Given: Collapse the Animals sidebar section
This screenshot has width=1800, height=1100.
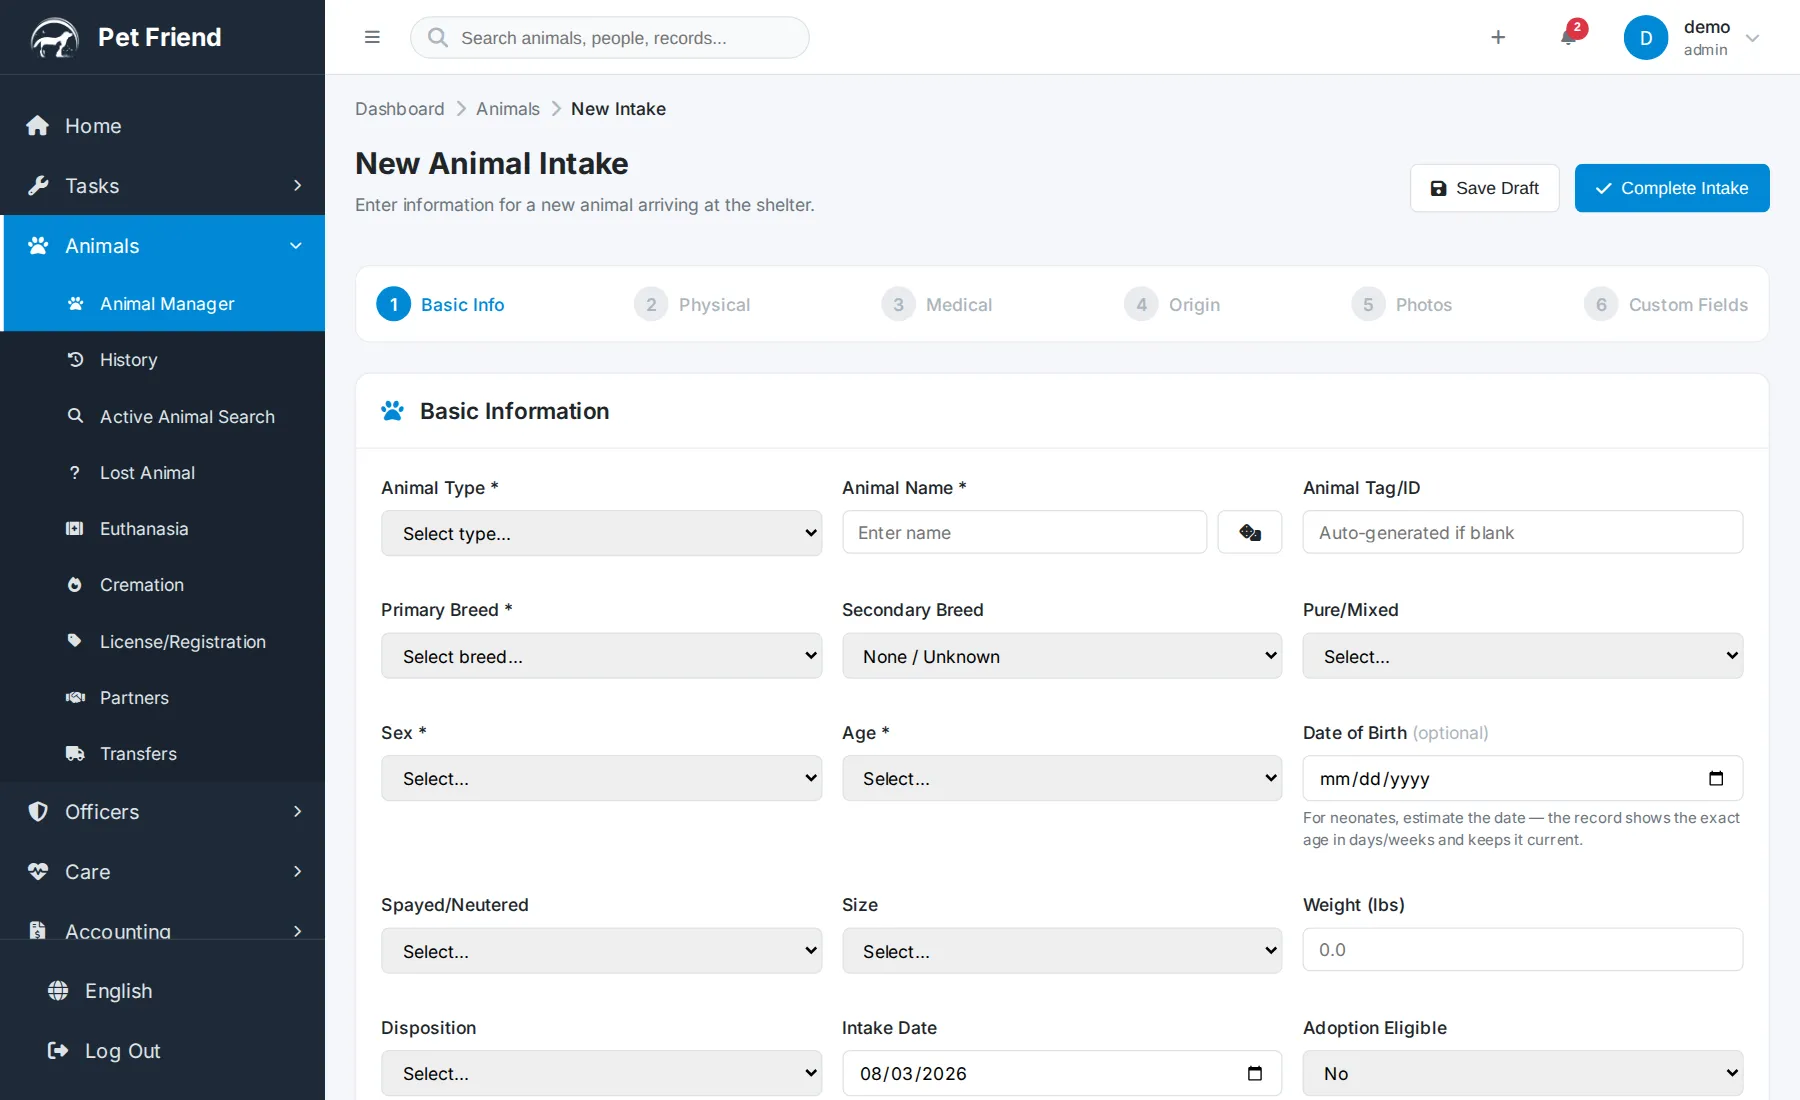Looking at the screenshot, I should coord(162,246).
